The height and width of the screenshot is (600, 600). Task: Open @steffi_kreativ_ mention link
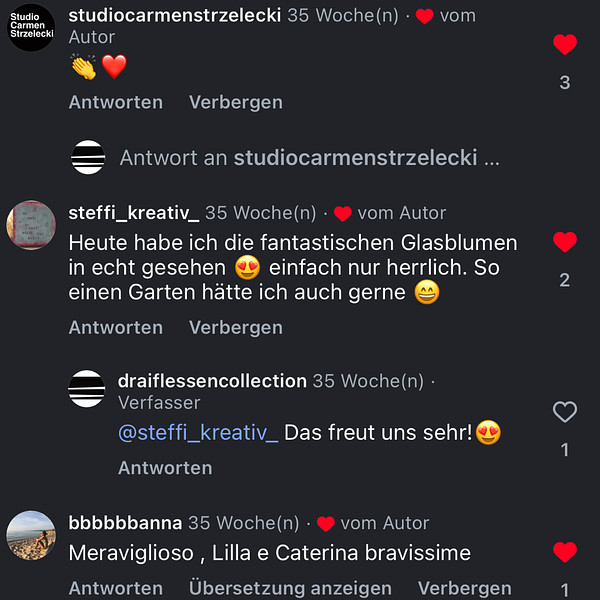[198, 433]
